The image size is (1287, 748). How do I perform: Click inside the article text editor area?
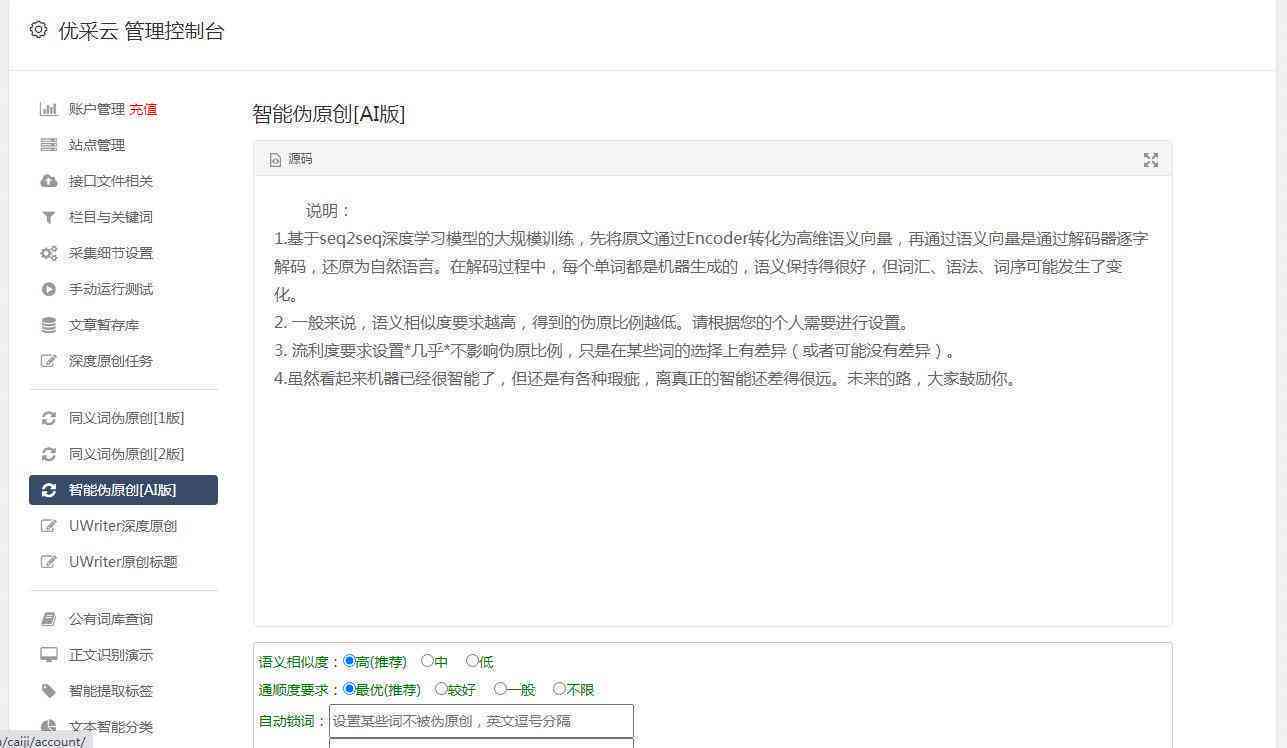pos(712,401)
